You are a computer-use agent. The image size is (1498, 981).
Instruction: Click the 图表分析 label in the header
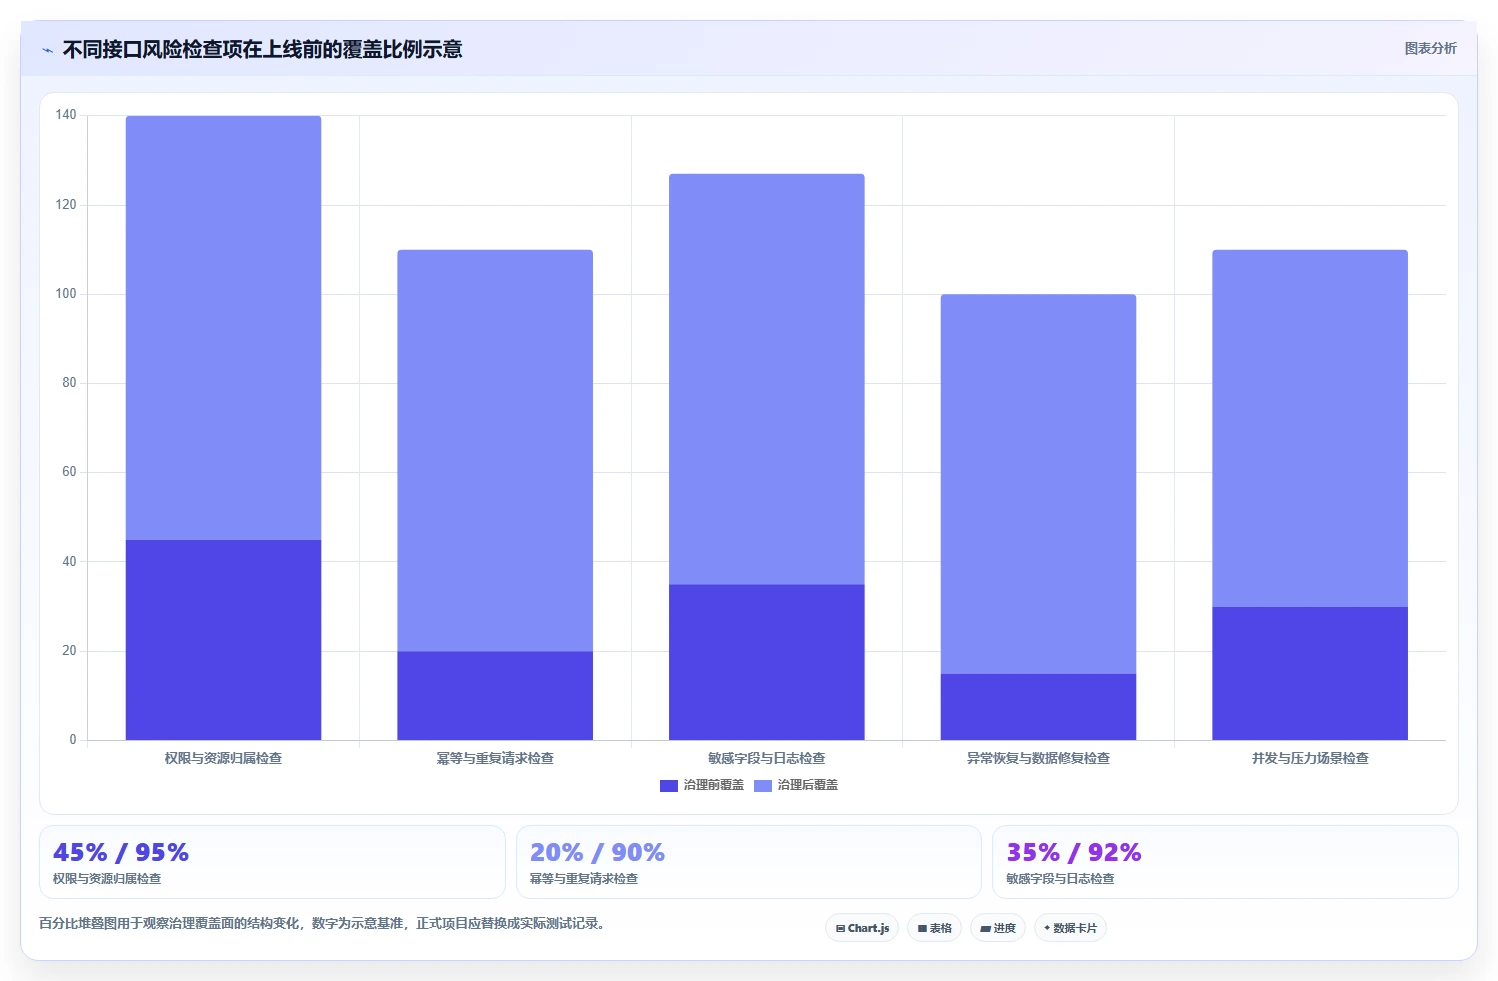tap(1430, 48)
